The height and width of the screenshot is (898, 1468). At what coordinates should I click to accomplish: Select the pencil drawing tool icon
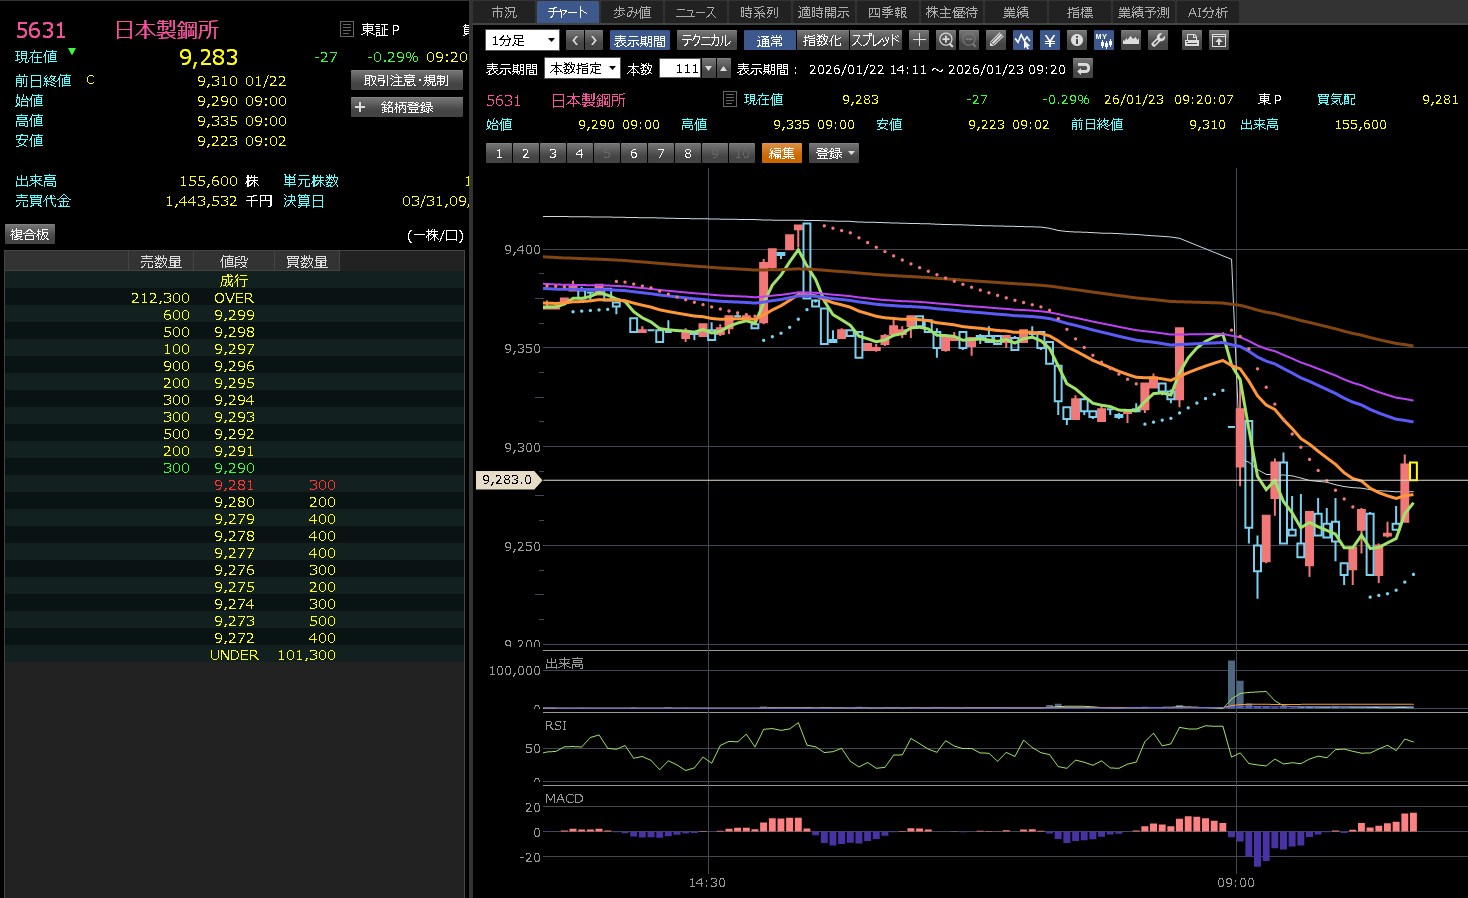click(996, 40)
